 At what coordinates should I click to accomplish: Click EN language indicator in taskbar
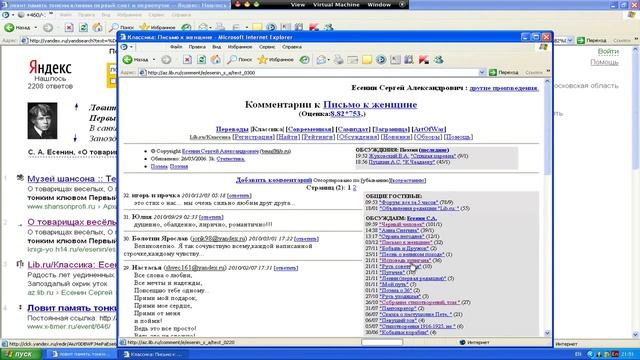[578, 354]
